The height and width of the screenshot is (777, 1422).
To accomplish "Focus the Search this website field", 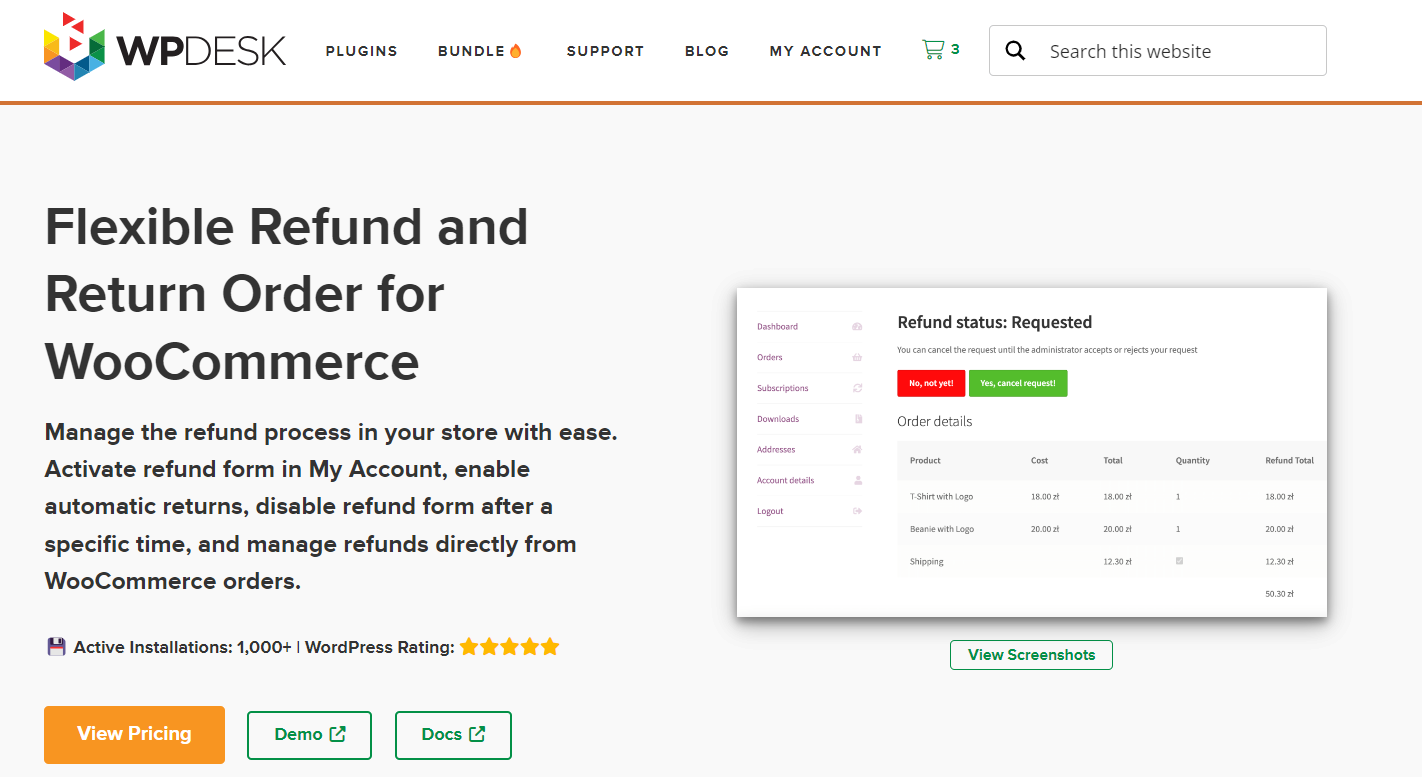I will point(1158,51).
